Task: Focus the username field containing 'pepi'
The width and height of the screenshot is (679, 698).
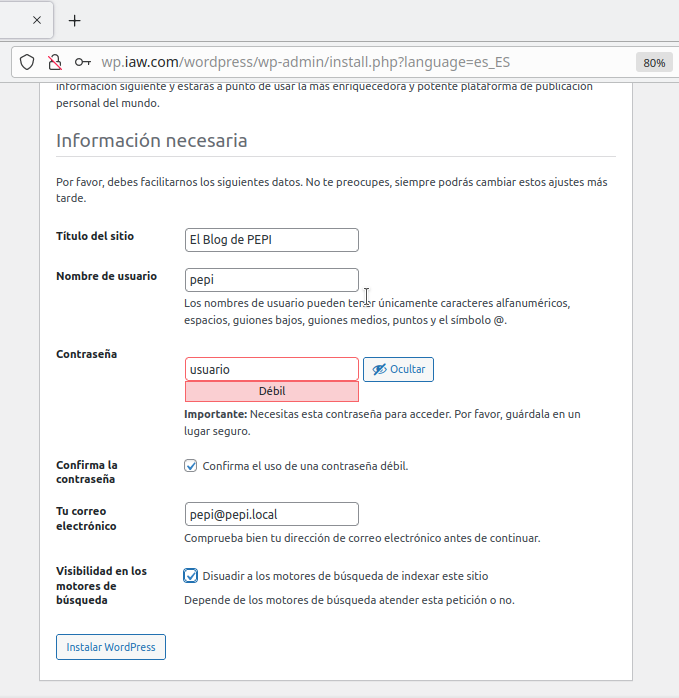Action: tap(271, 280)
